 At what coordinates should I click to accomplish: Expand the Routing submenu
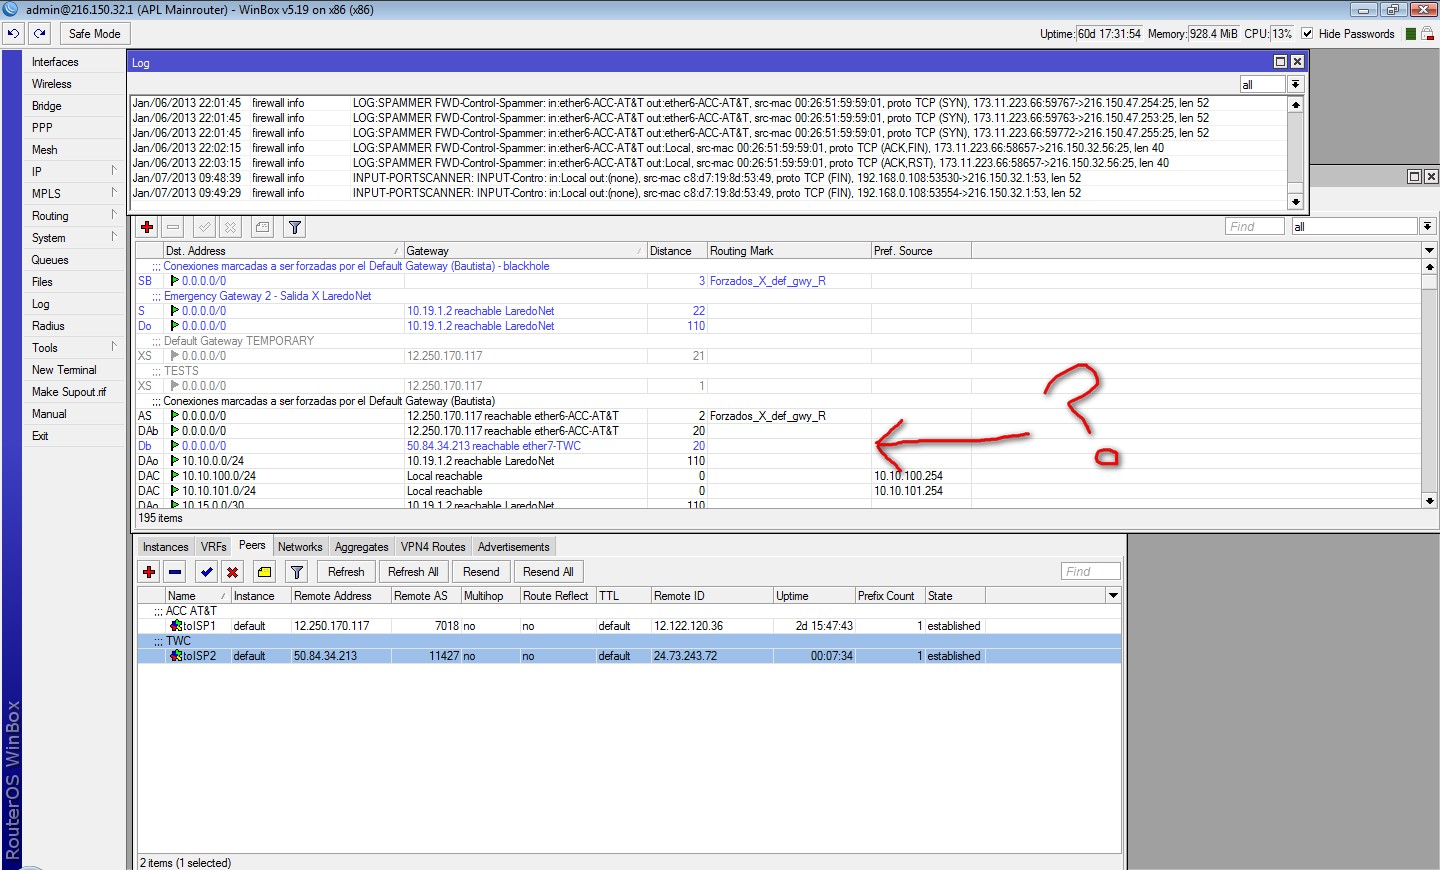point(114,215)
